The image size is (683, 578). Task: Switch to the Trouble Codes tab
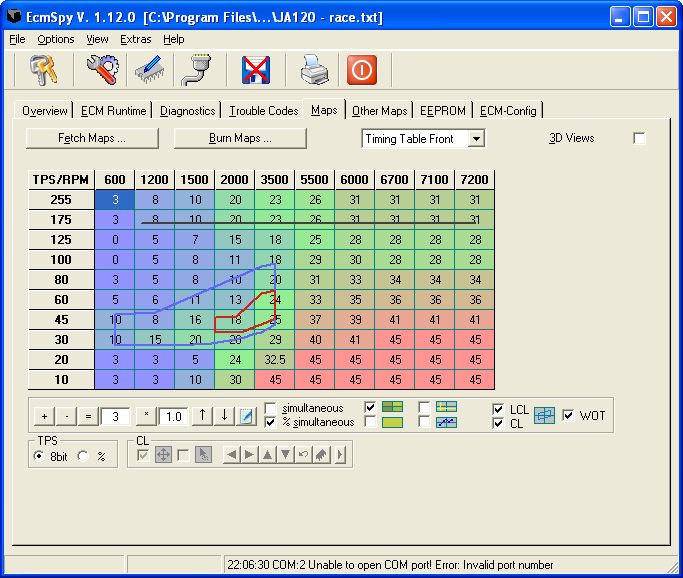tap(264, 111)
